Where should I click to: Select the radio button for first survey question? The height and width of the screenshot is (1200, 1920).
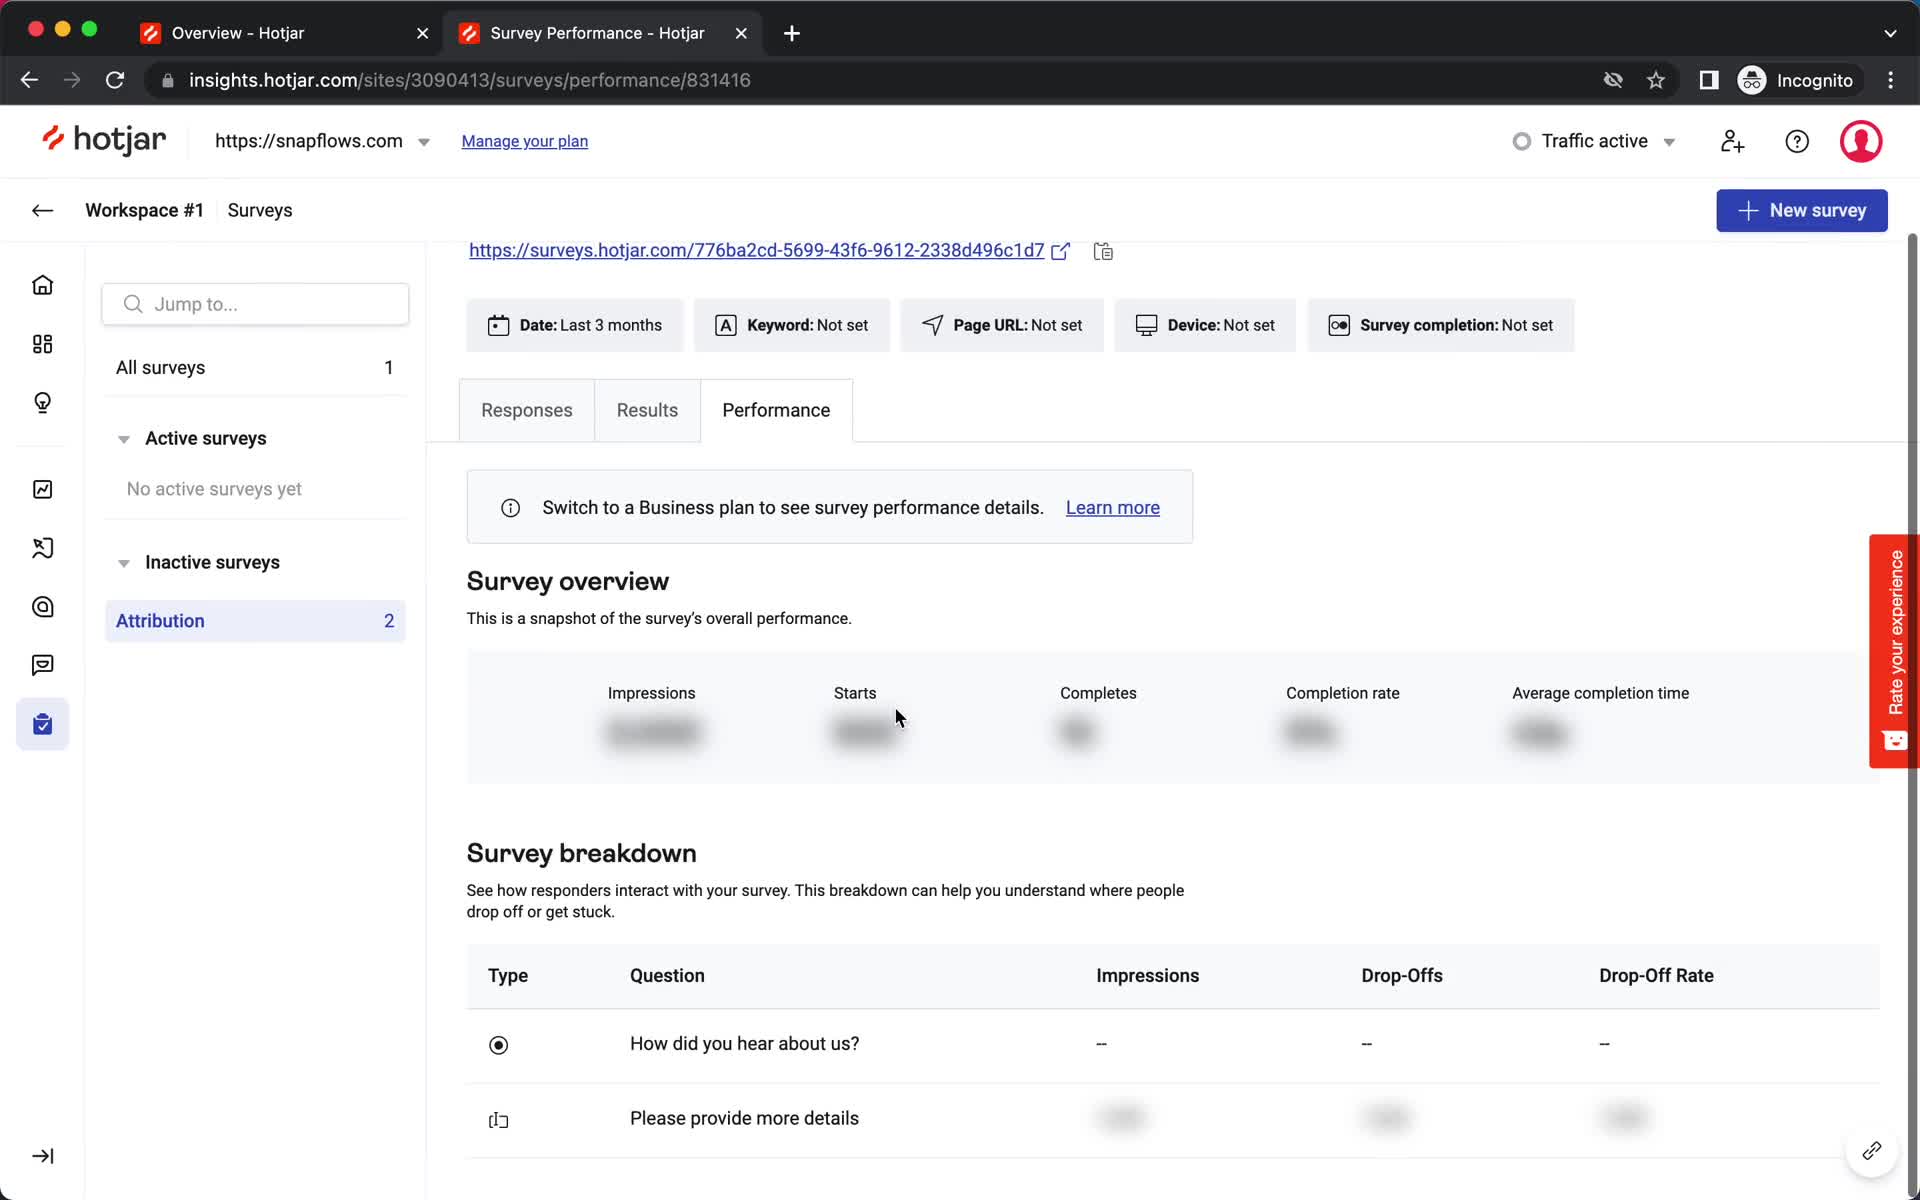[x=499, y=1042]
